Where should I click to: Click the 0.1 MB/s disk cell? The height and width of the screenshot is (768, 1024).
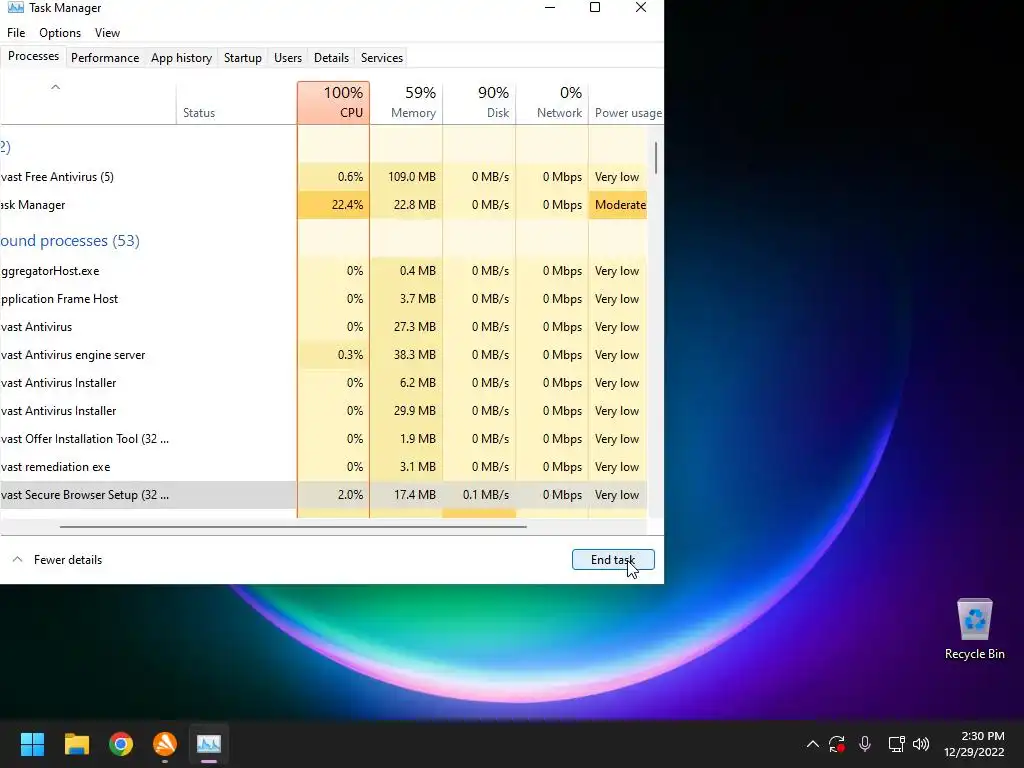pos(479,495)
